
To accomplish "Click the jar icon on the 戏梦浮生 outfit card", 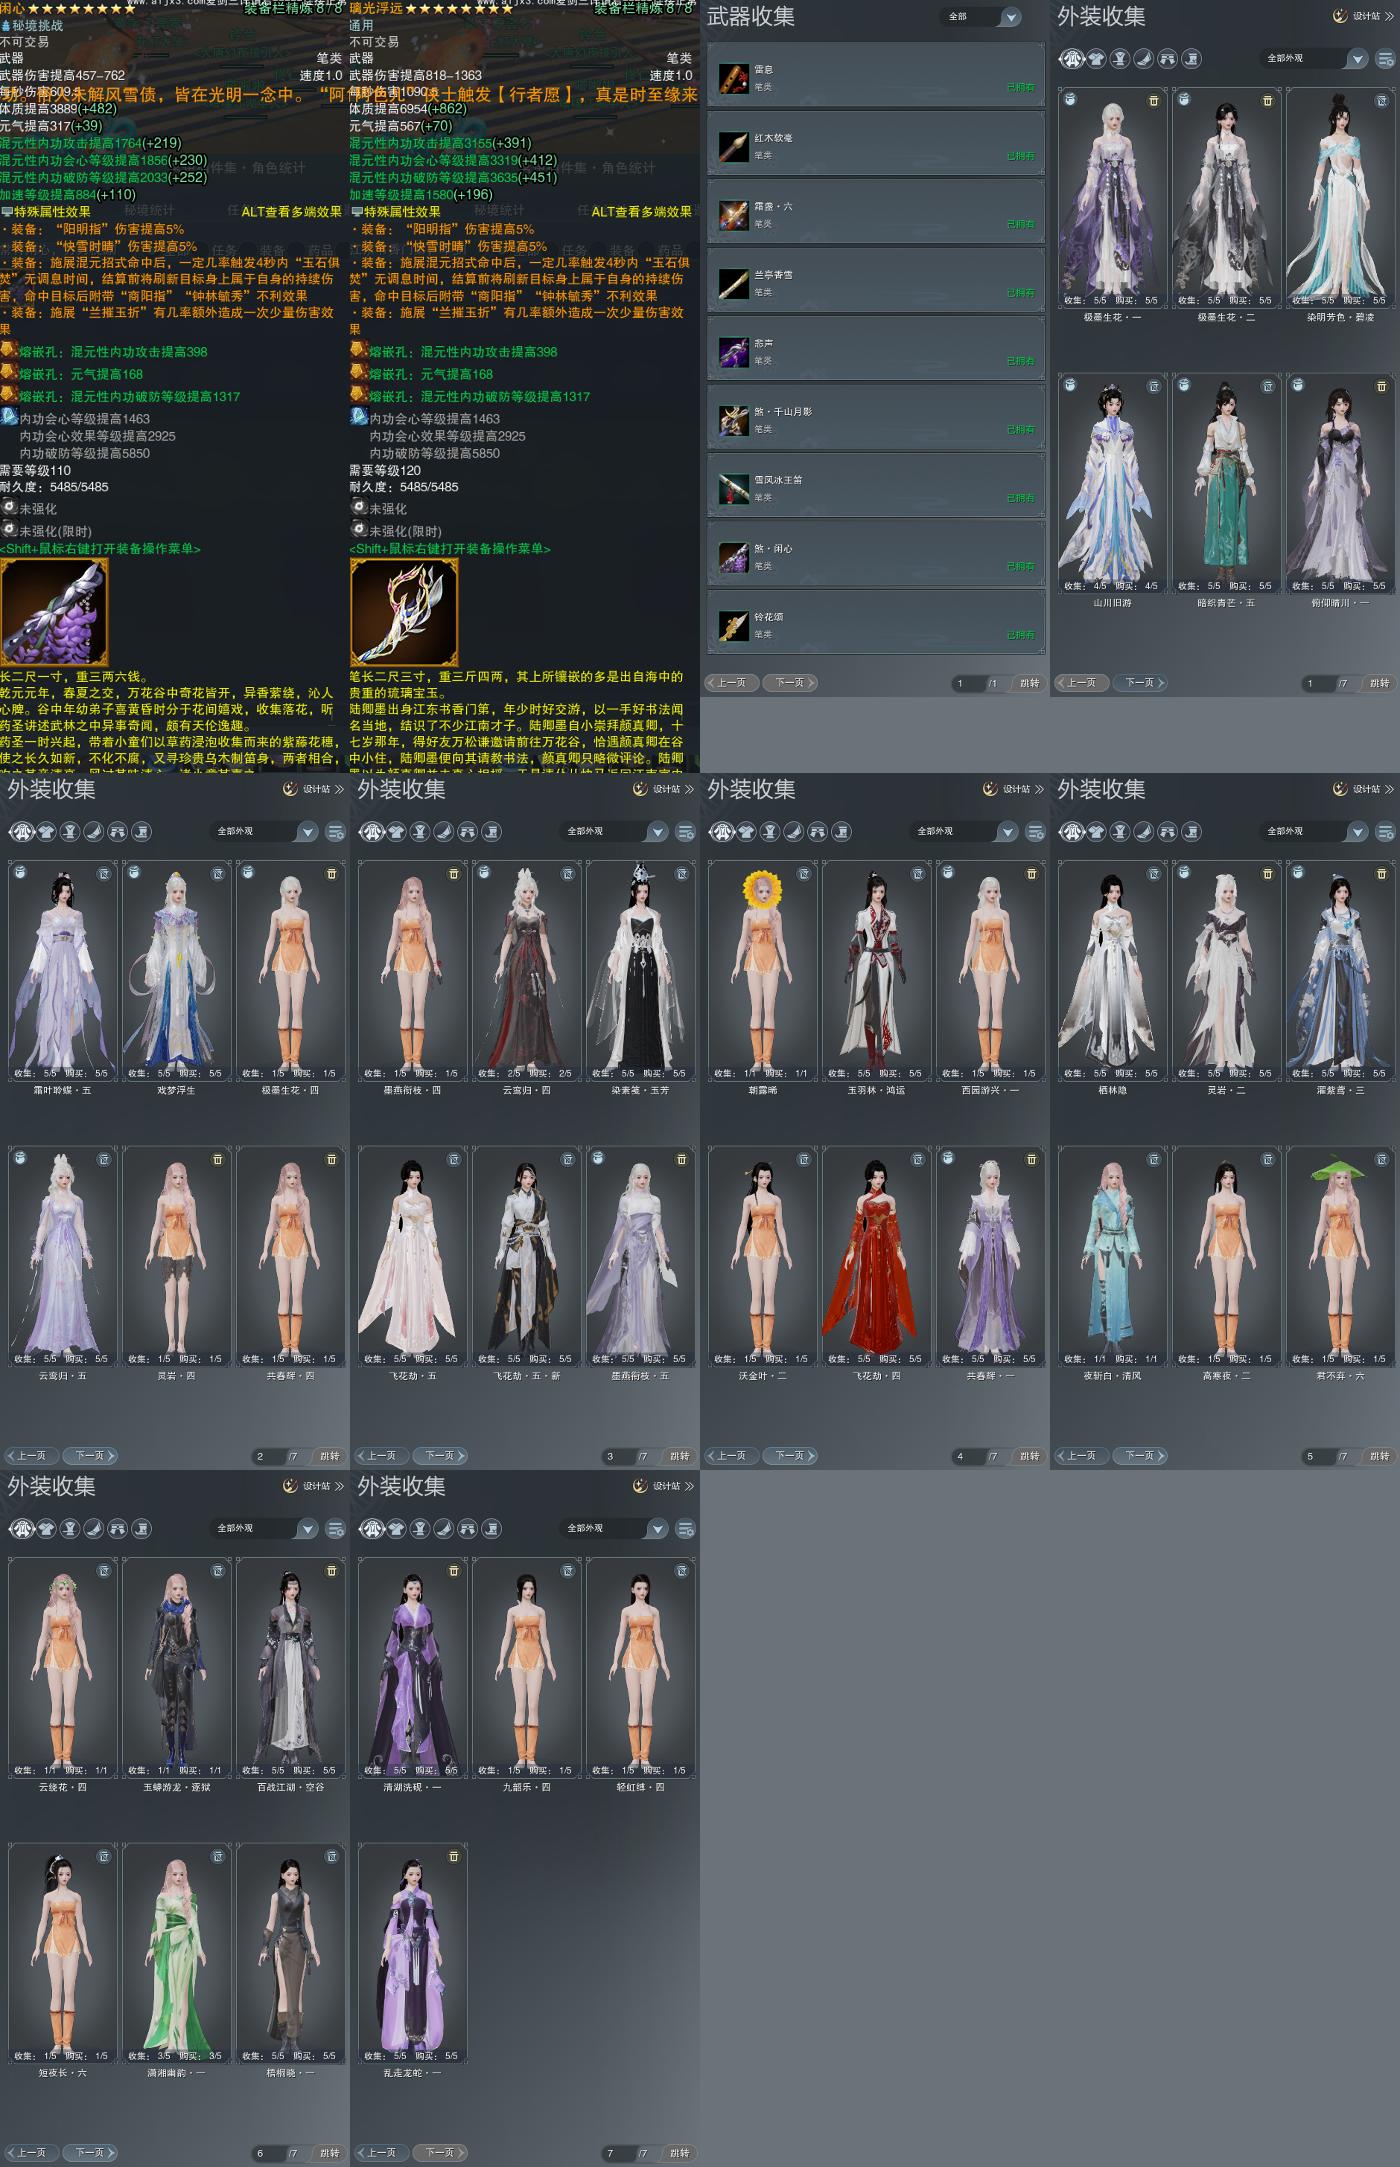I will (x=134, y=872).
